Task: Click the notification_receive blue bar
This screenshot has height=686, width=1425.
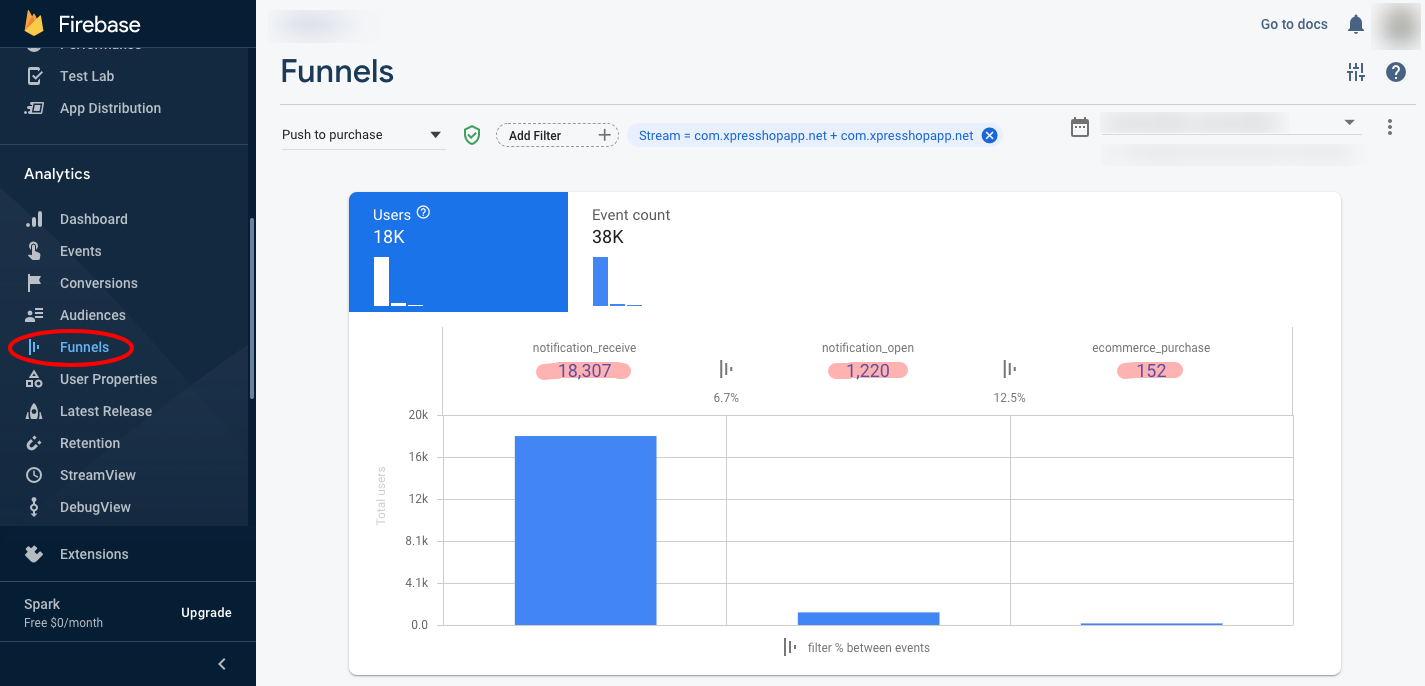Action: [585, 530]
